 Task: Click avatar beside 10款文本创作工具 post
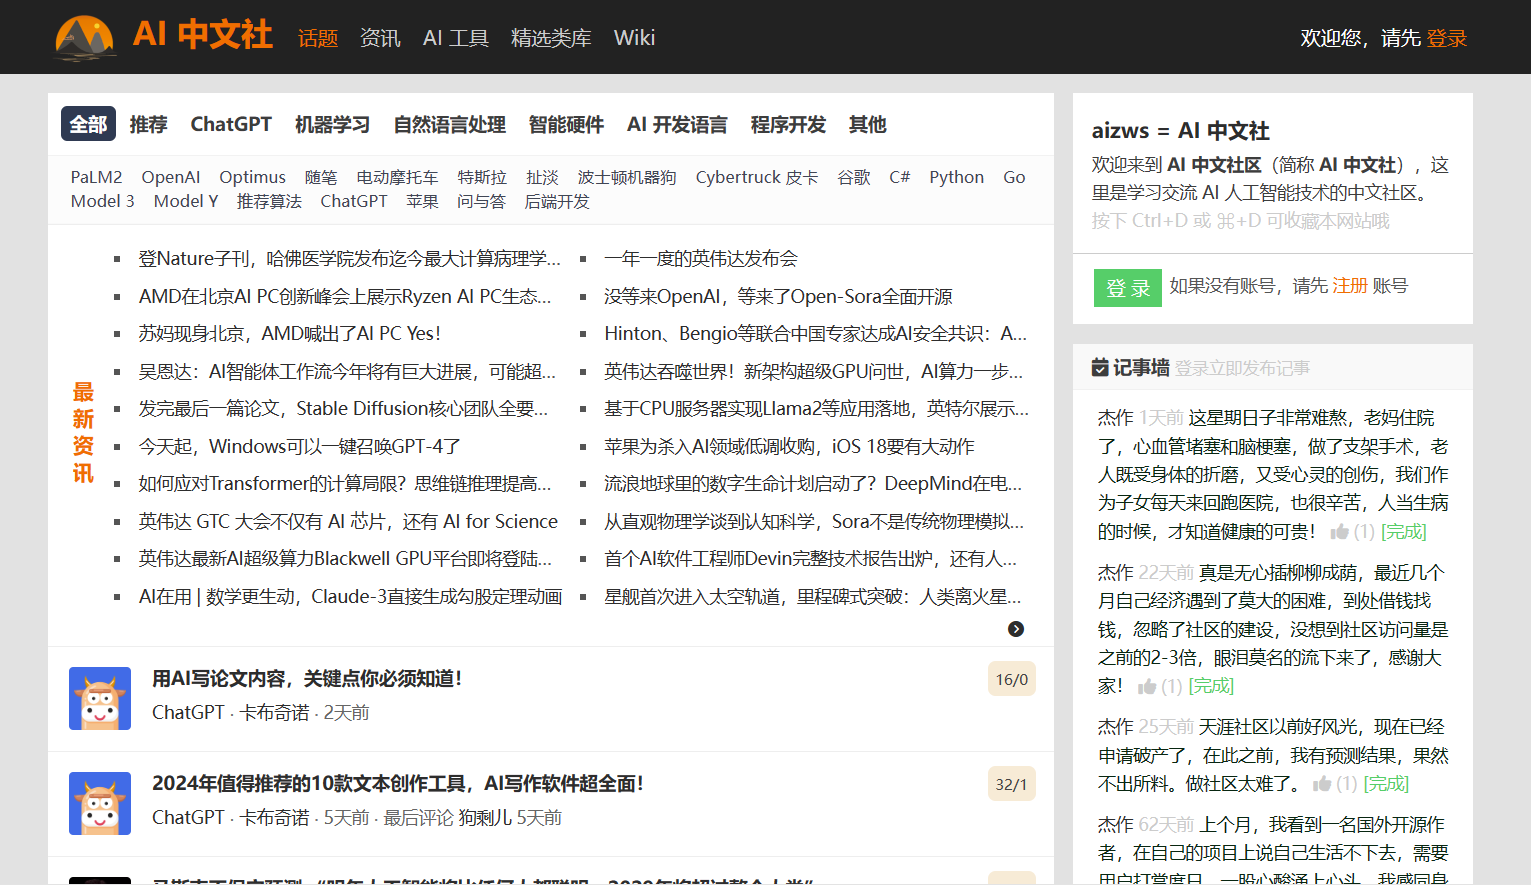(100, 803)
